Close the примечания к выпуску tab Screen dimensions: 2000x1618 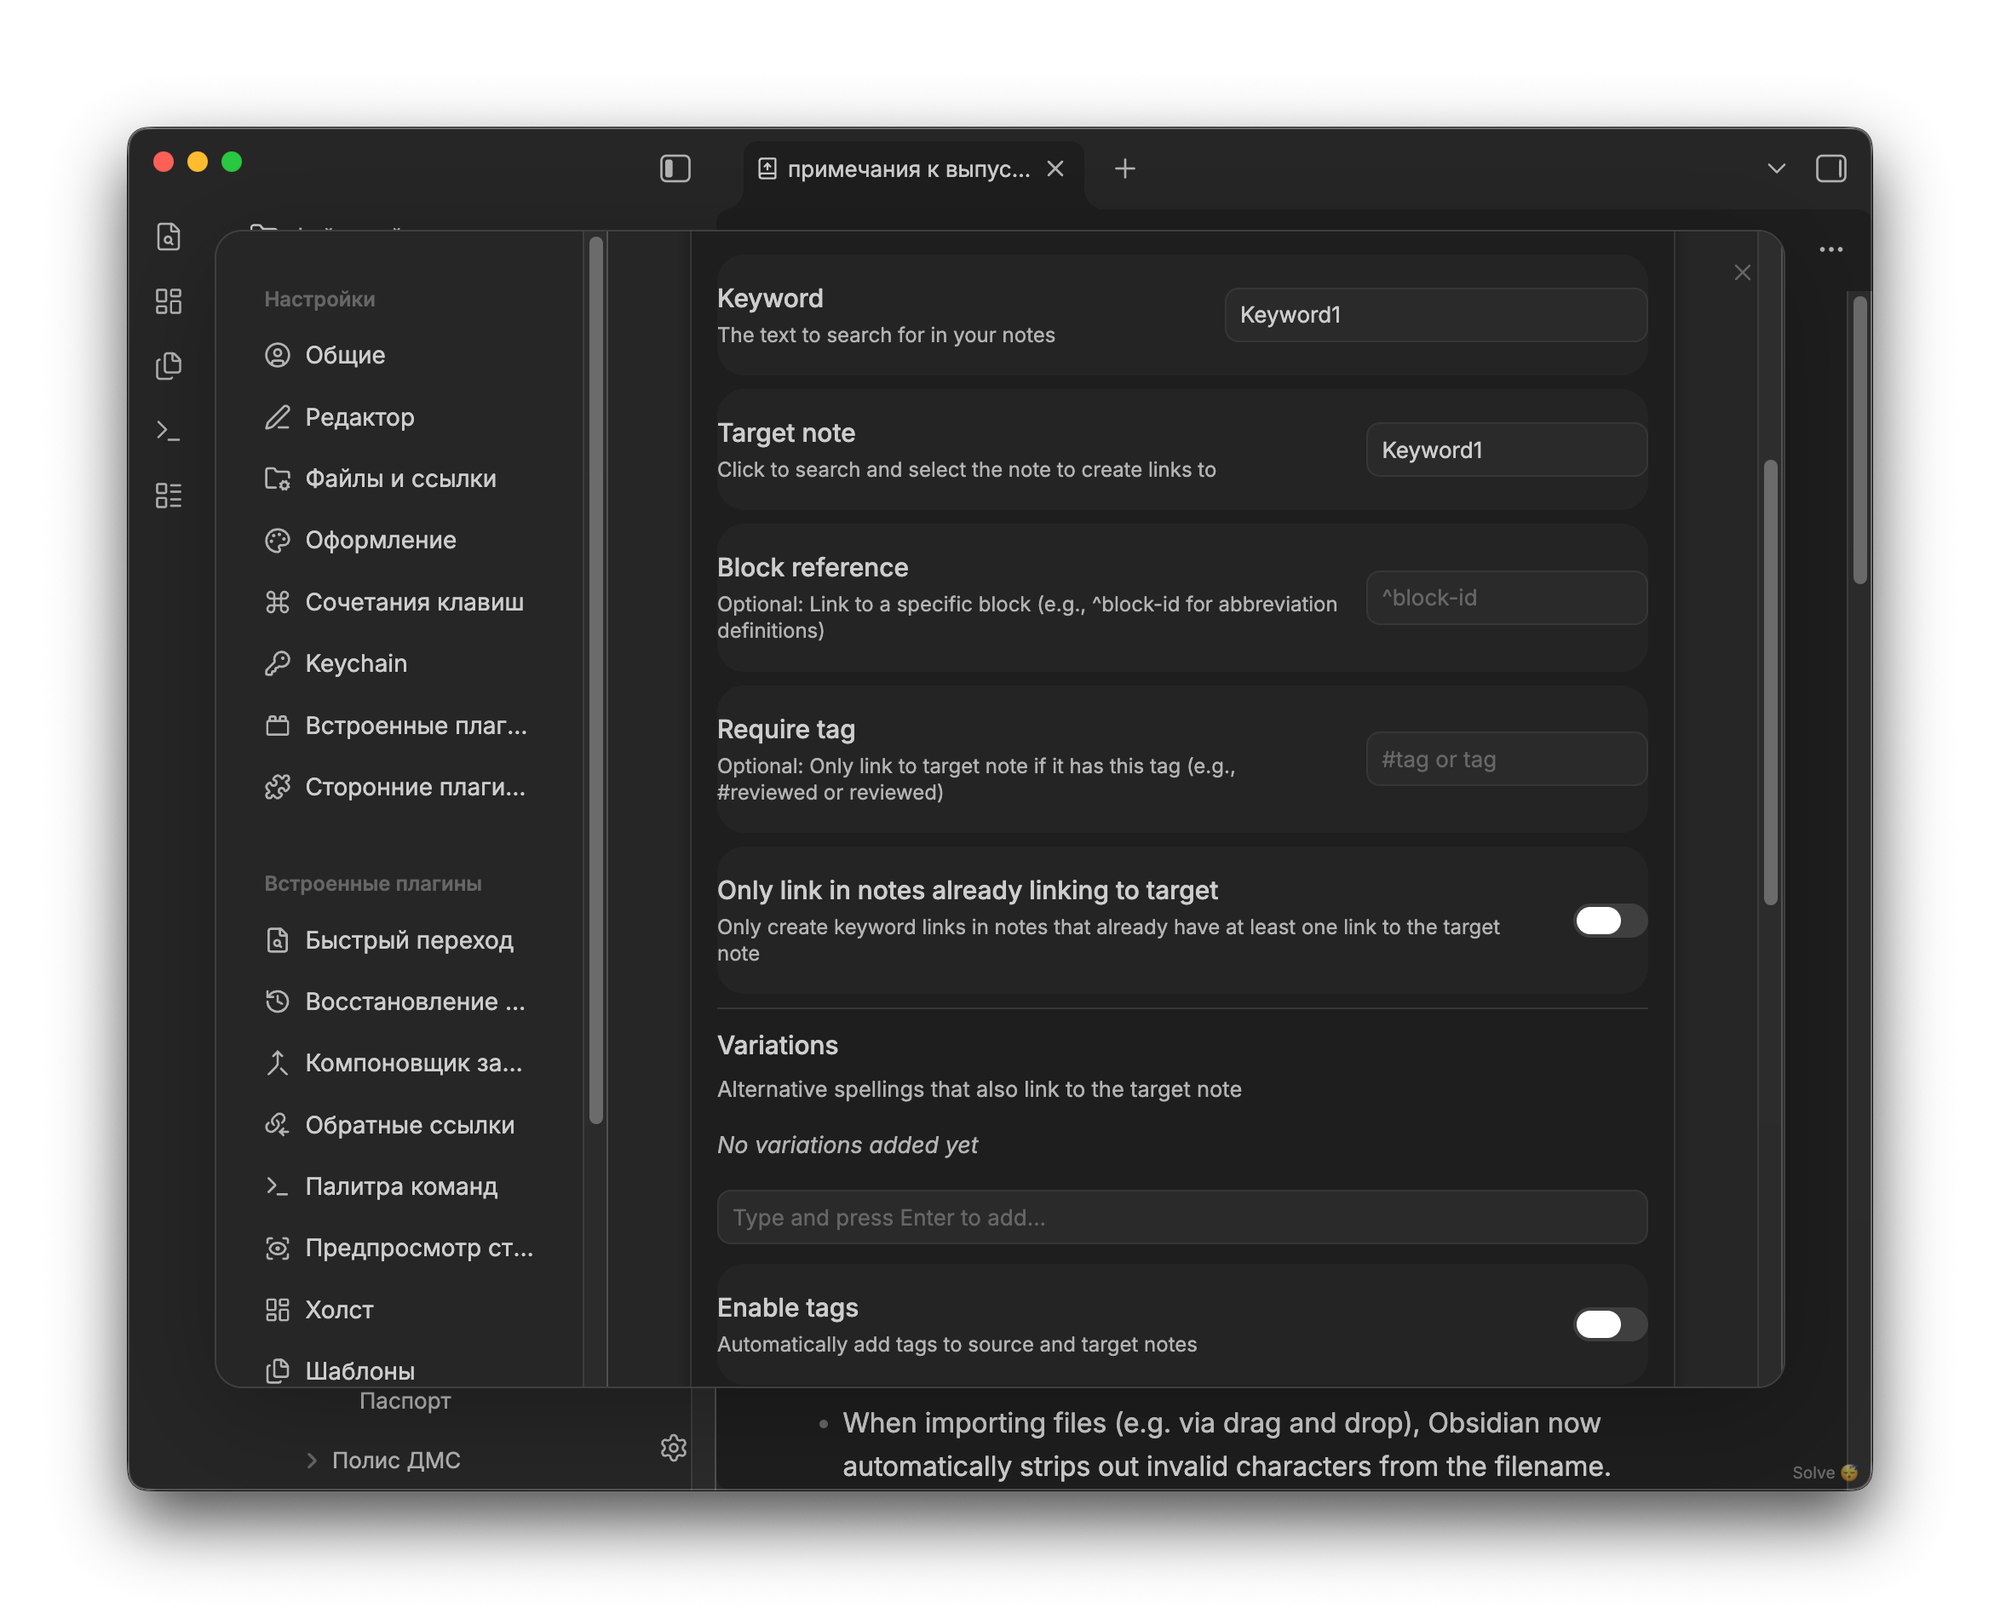click(x=1055, y=169)
